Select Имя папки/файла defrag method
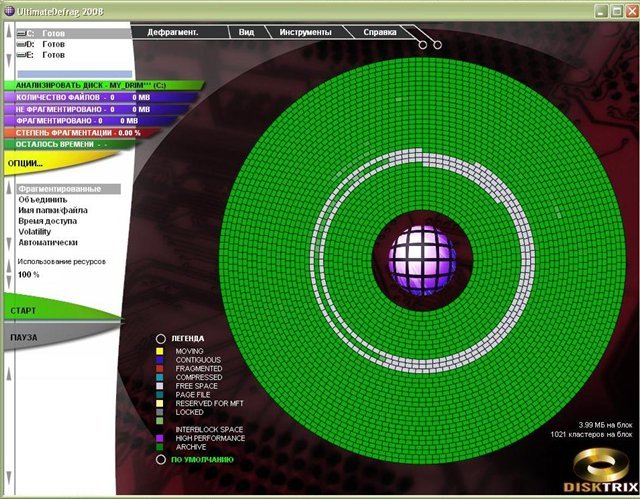640x499 pixels. 53,210
